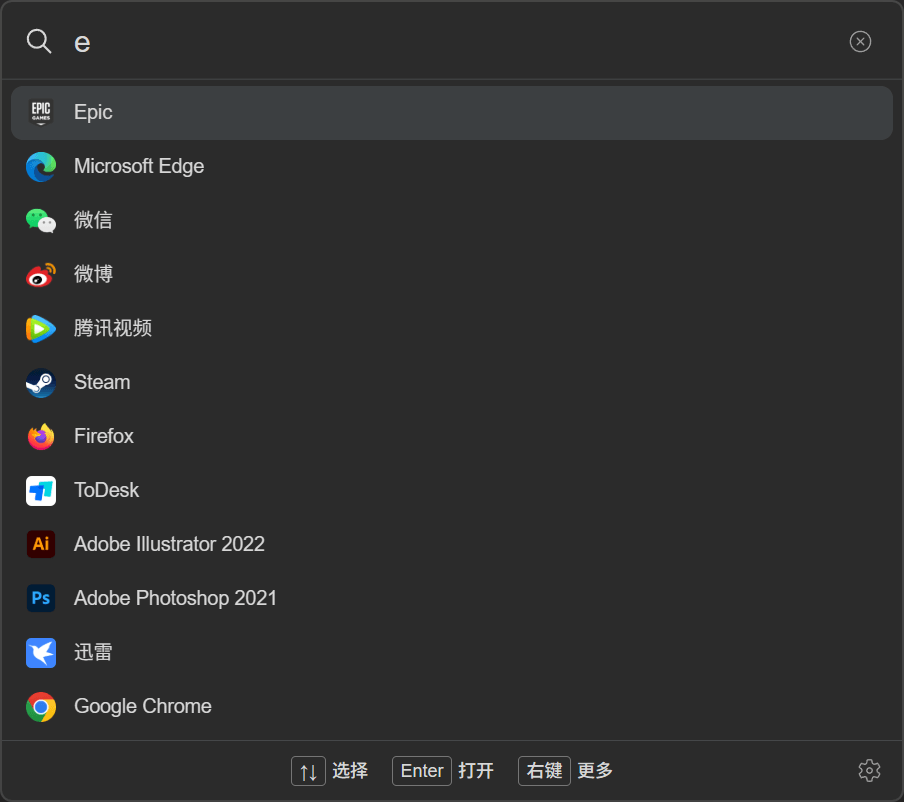This screenshot has height=802, width=904.
Task: Select the Steam label
Action: [x=102, y=382]
